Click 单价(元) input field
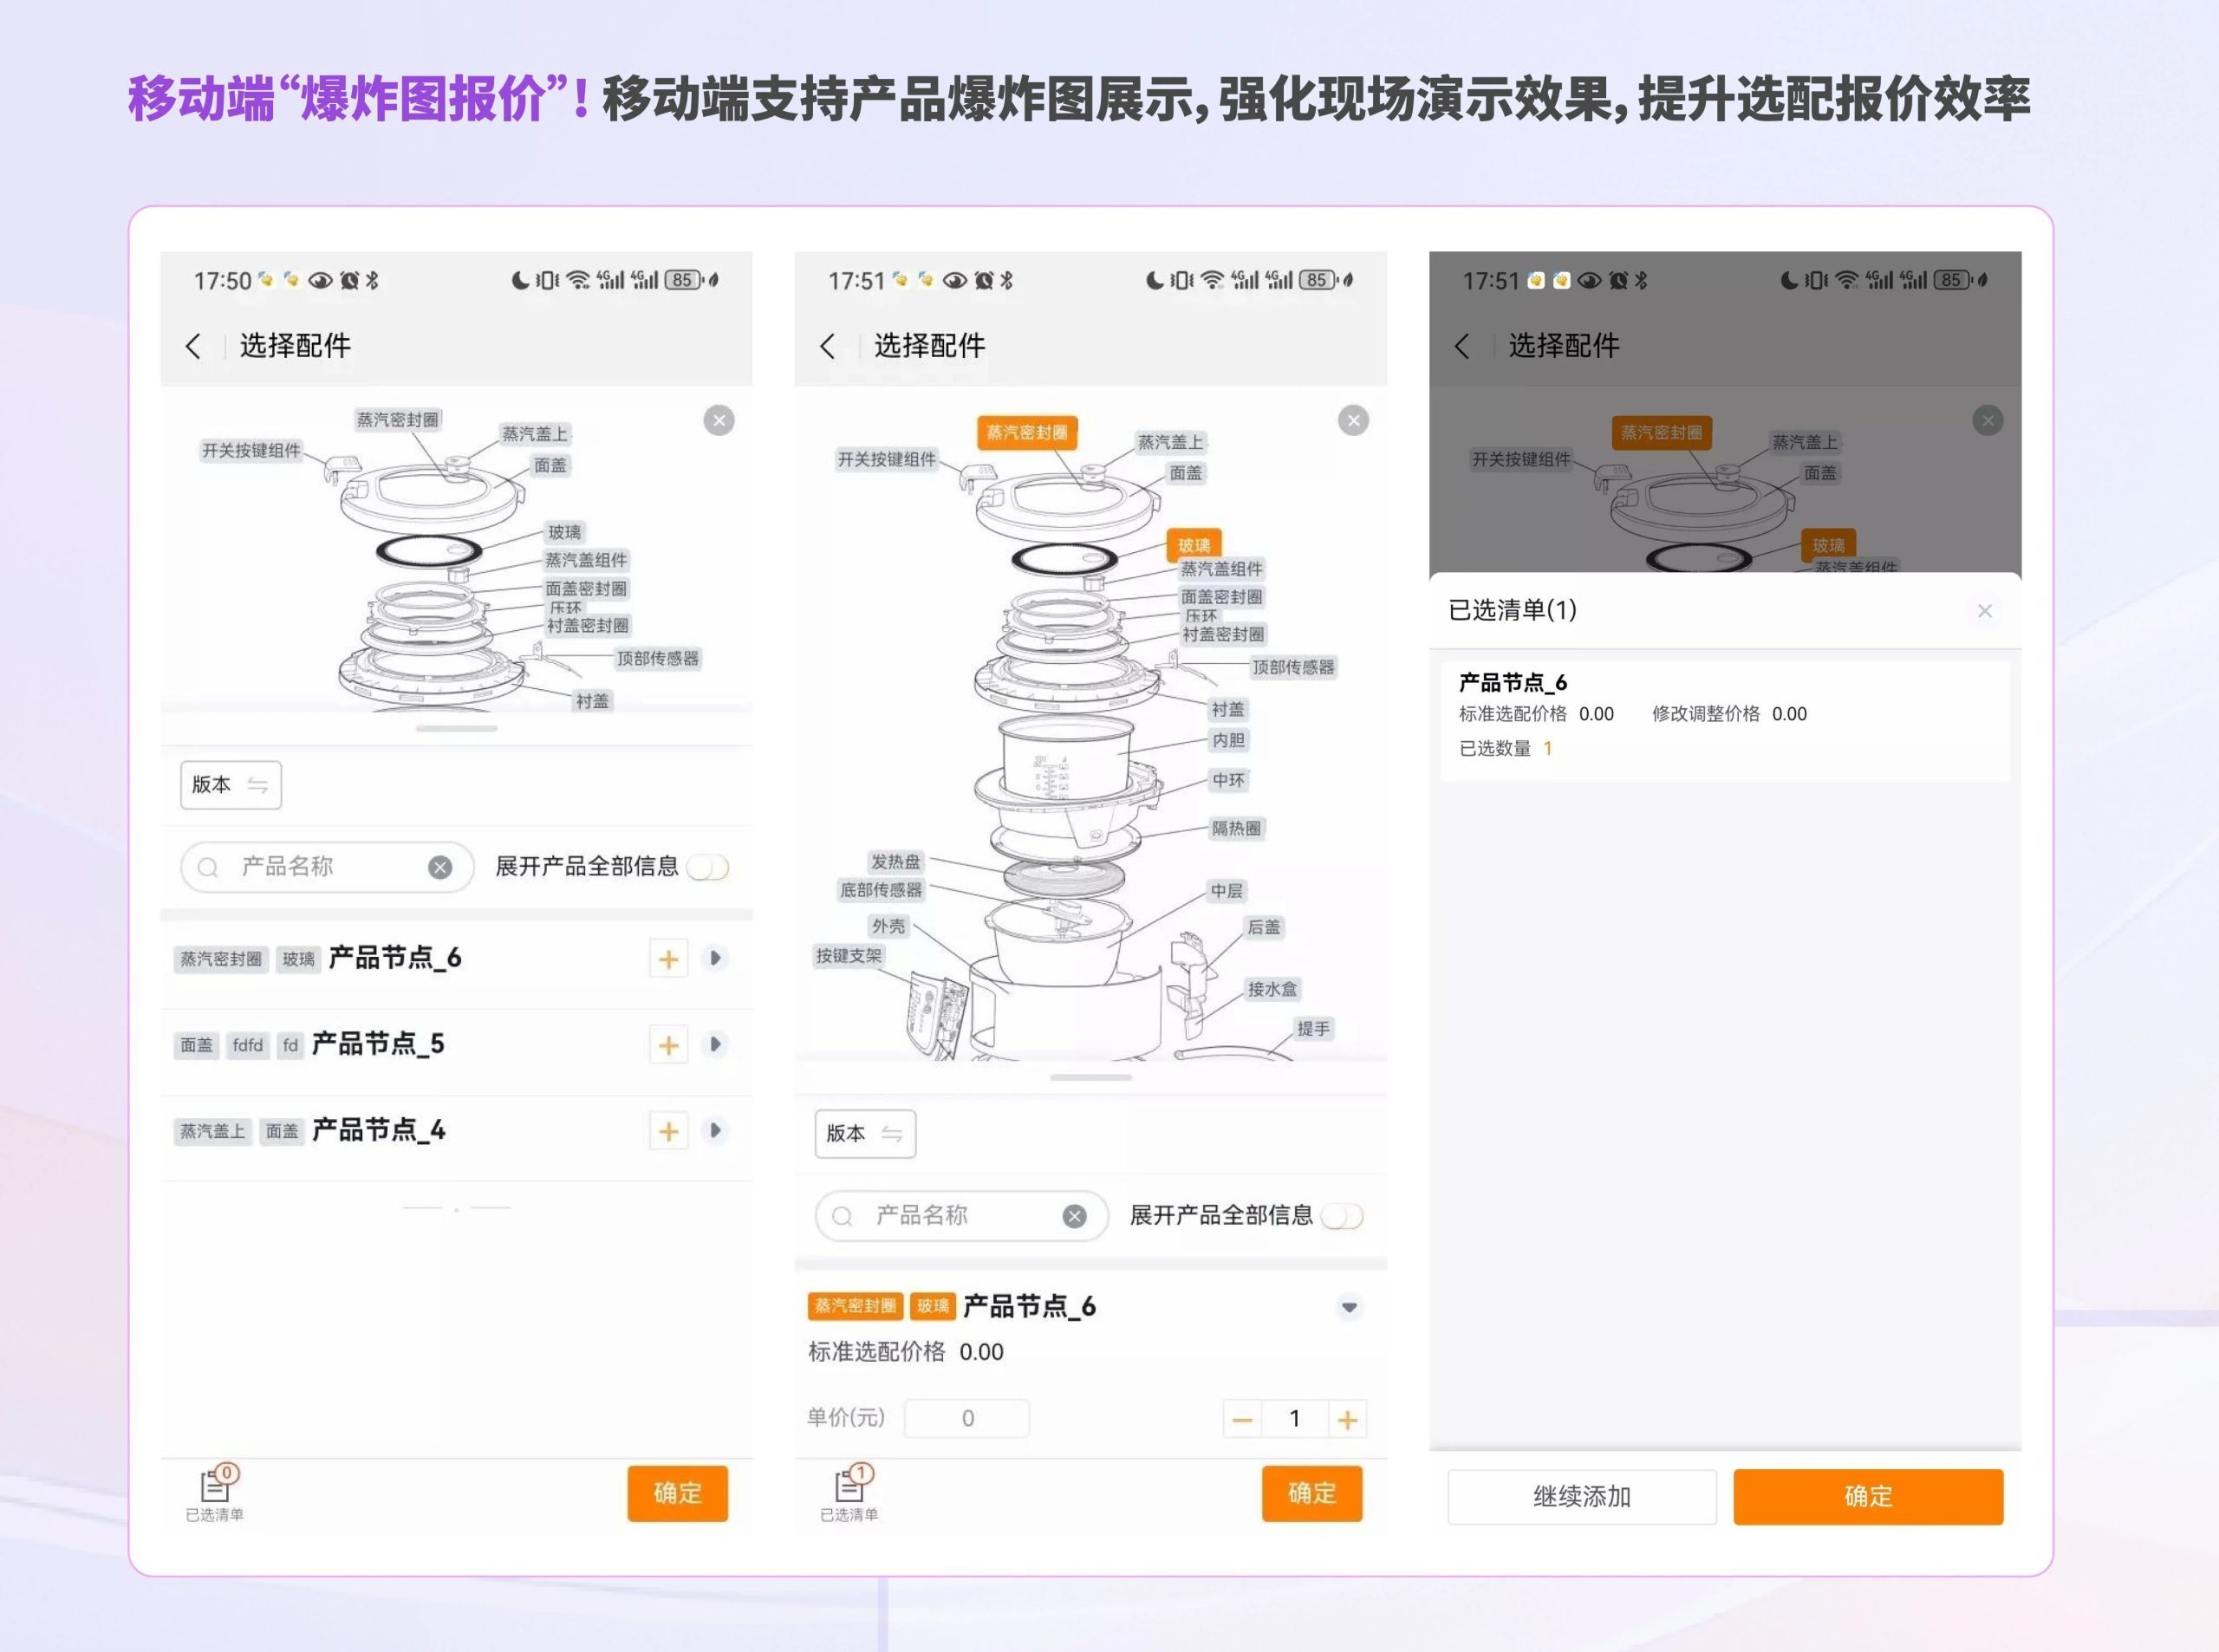The width and height of the screenshot is (2219, 1652). point(966,1418)
